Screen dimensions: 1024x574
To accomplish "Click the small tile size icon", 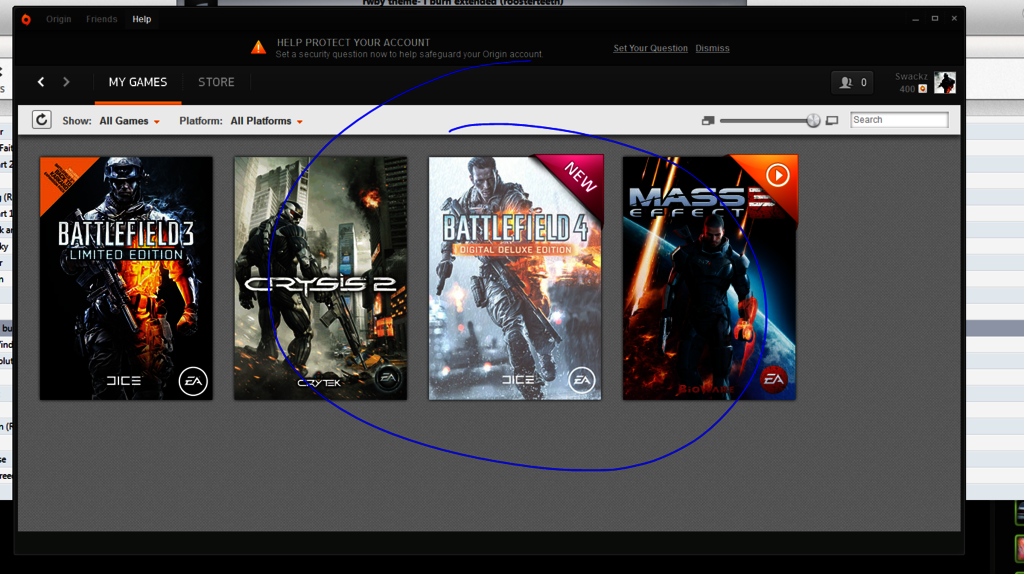I will pyautogui.click(x=708, y=121).
